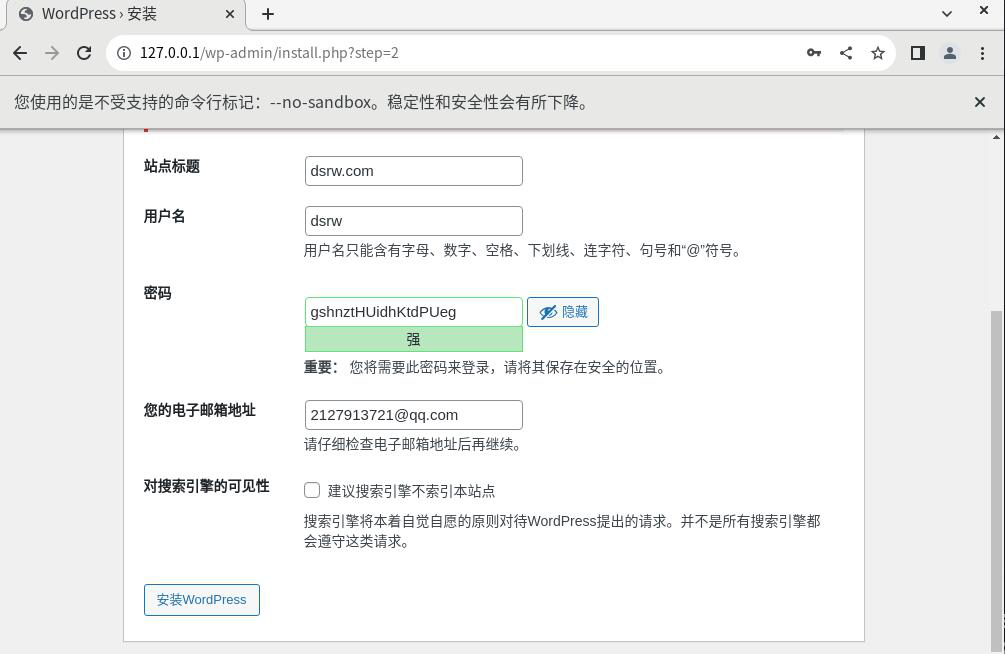Click the 请仔细检查电子邮箱地址后再继续 hint

click(413, 444)
